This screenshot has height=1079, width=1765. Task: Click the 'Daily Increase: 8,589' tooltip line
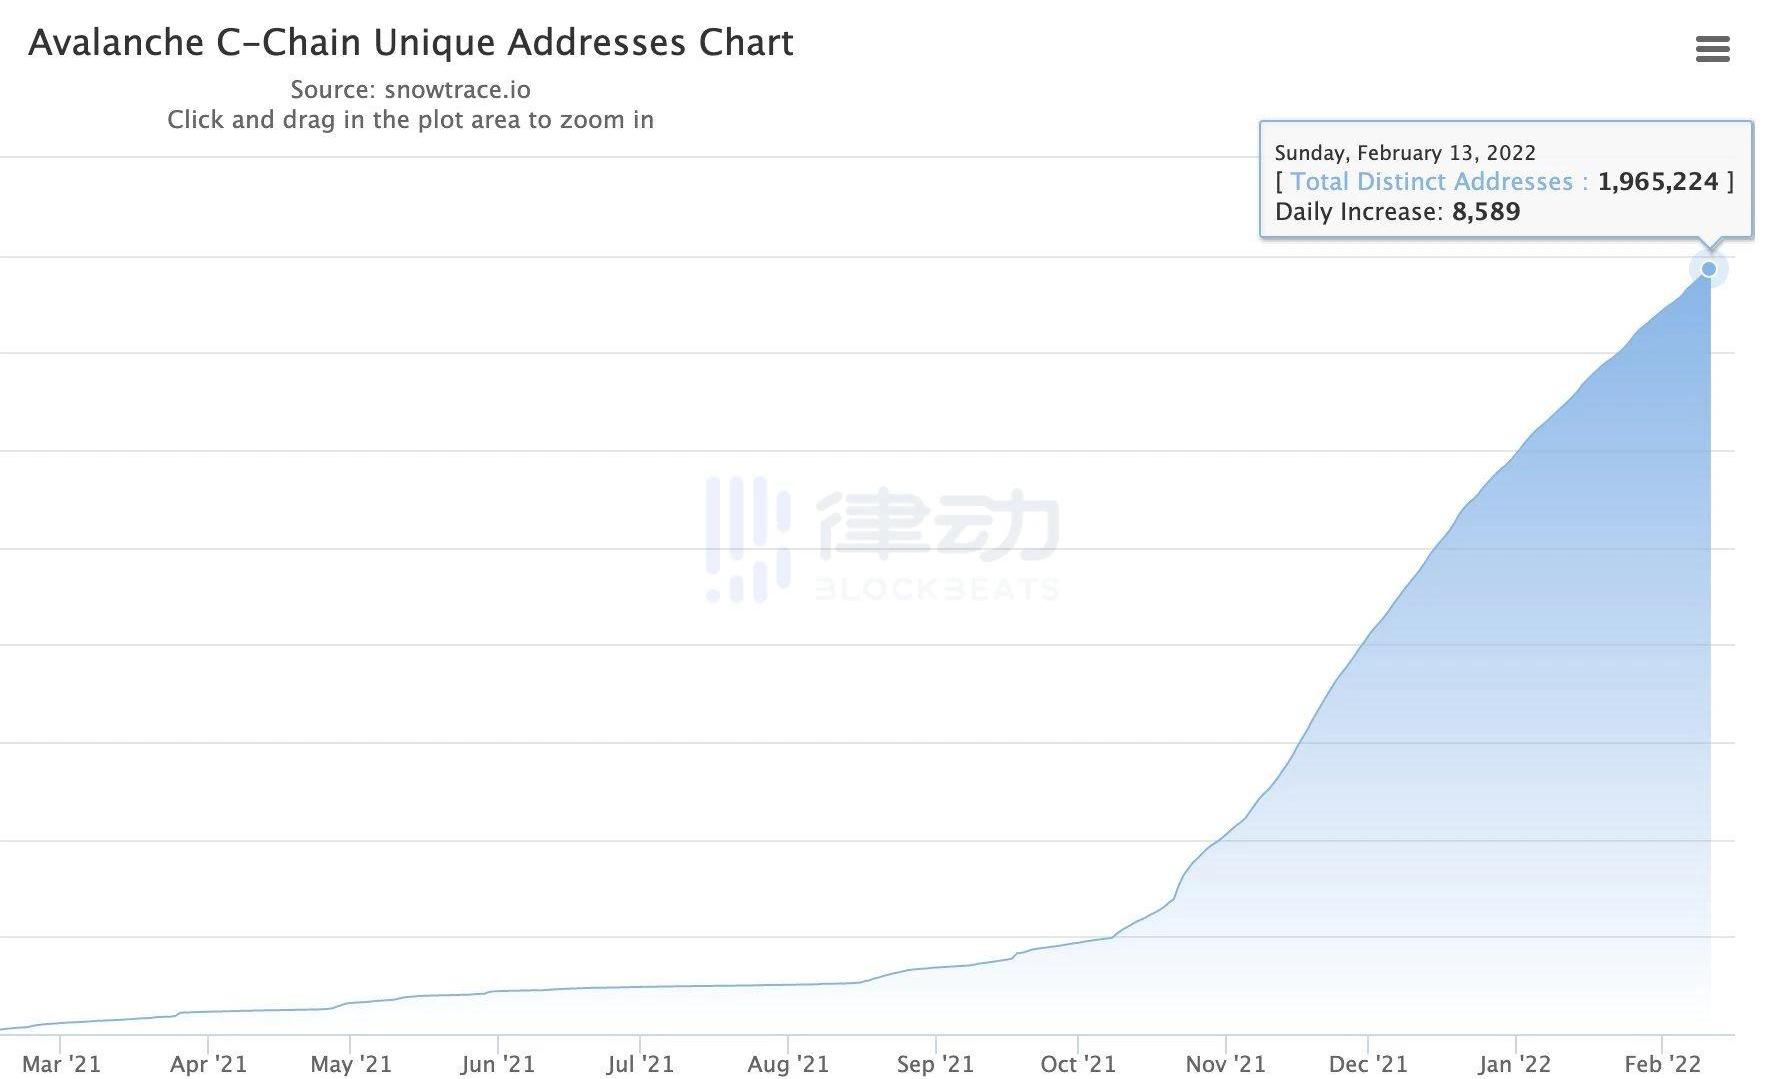(1397, 212)
